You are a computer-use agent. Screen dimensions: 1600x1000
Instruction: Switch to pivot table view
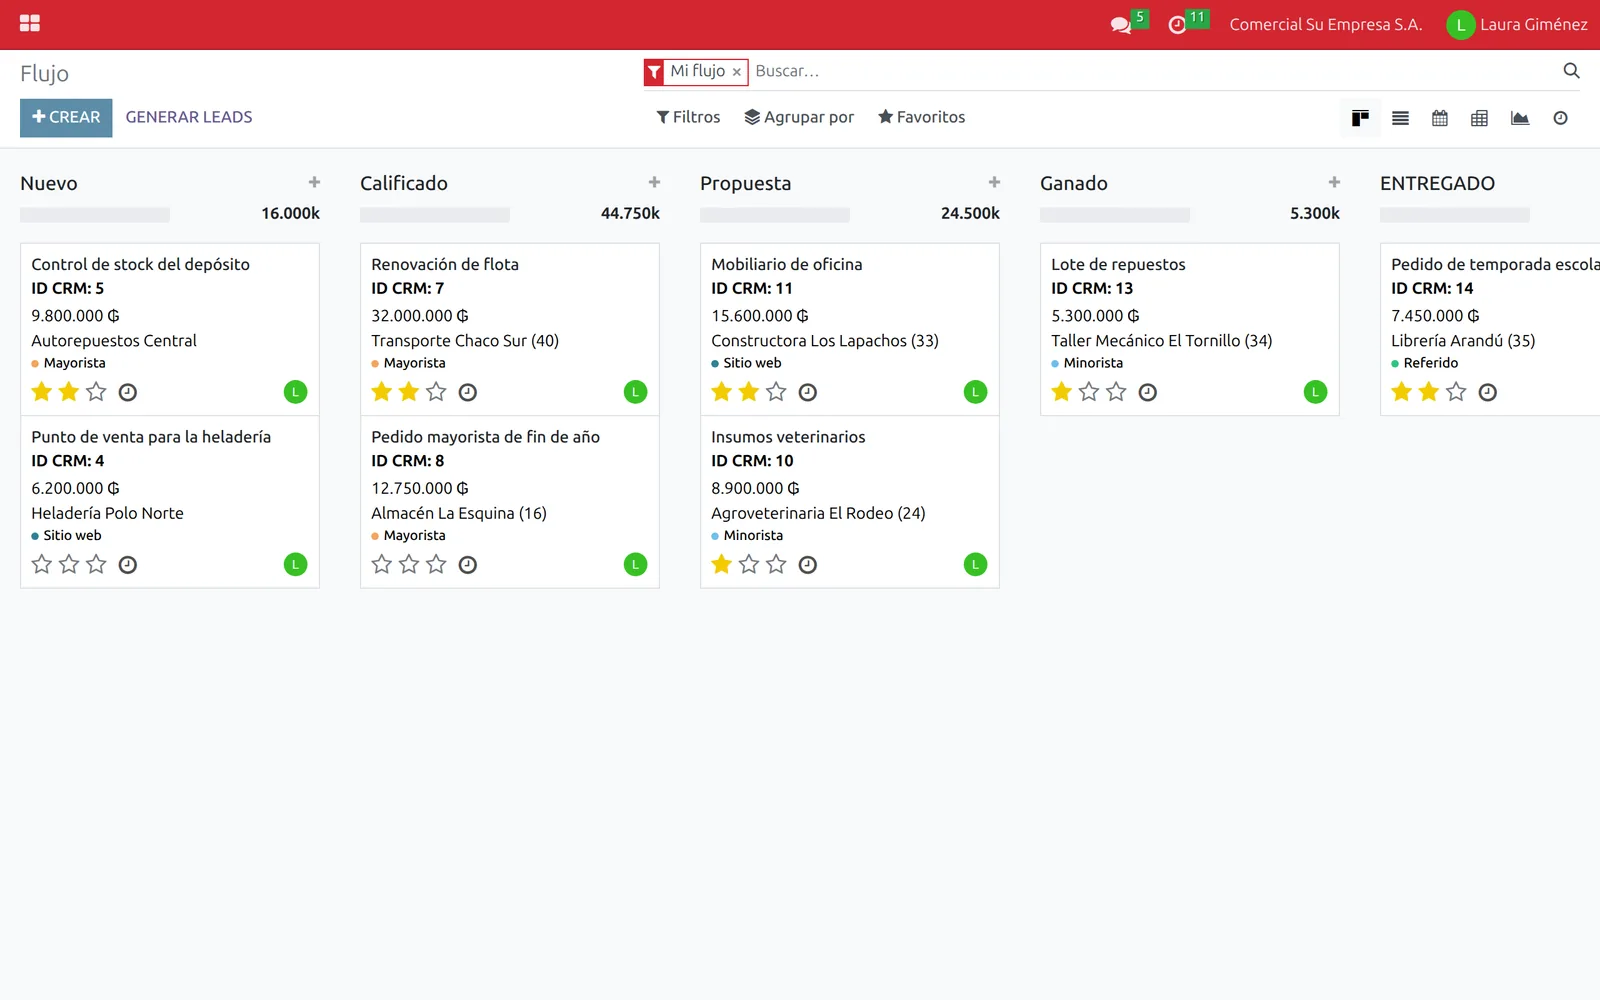click(1480, 118)
